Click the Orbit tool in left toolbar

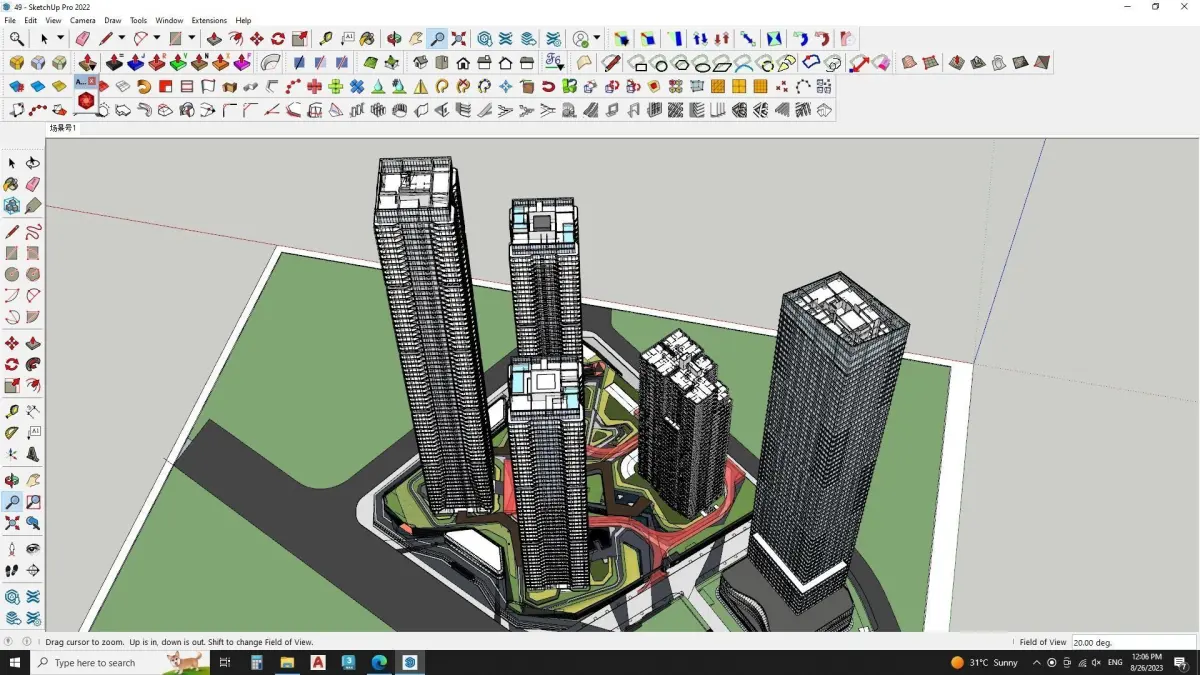[x=12, y=481]
